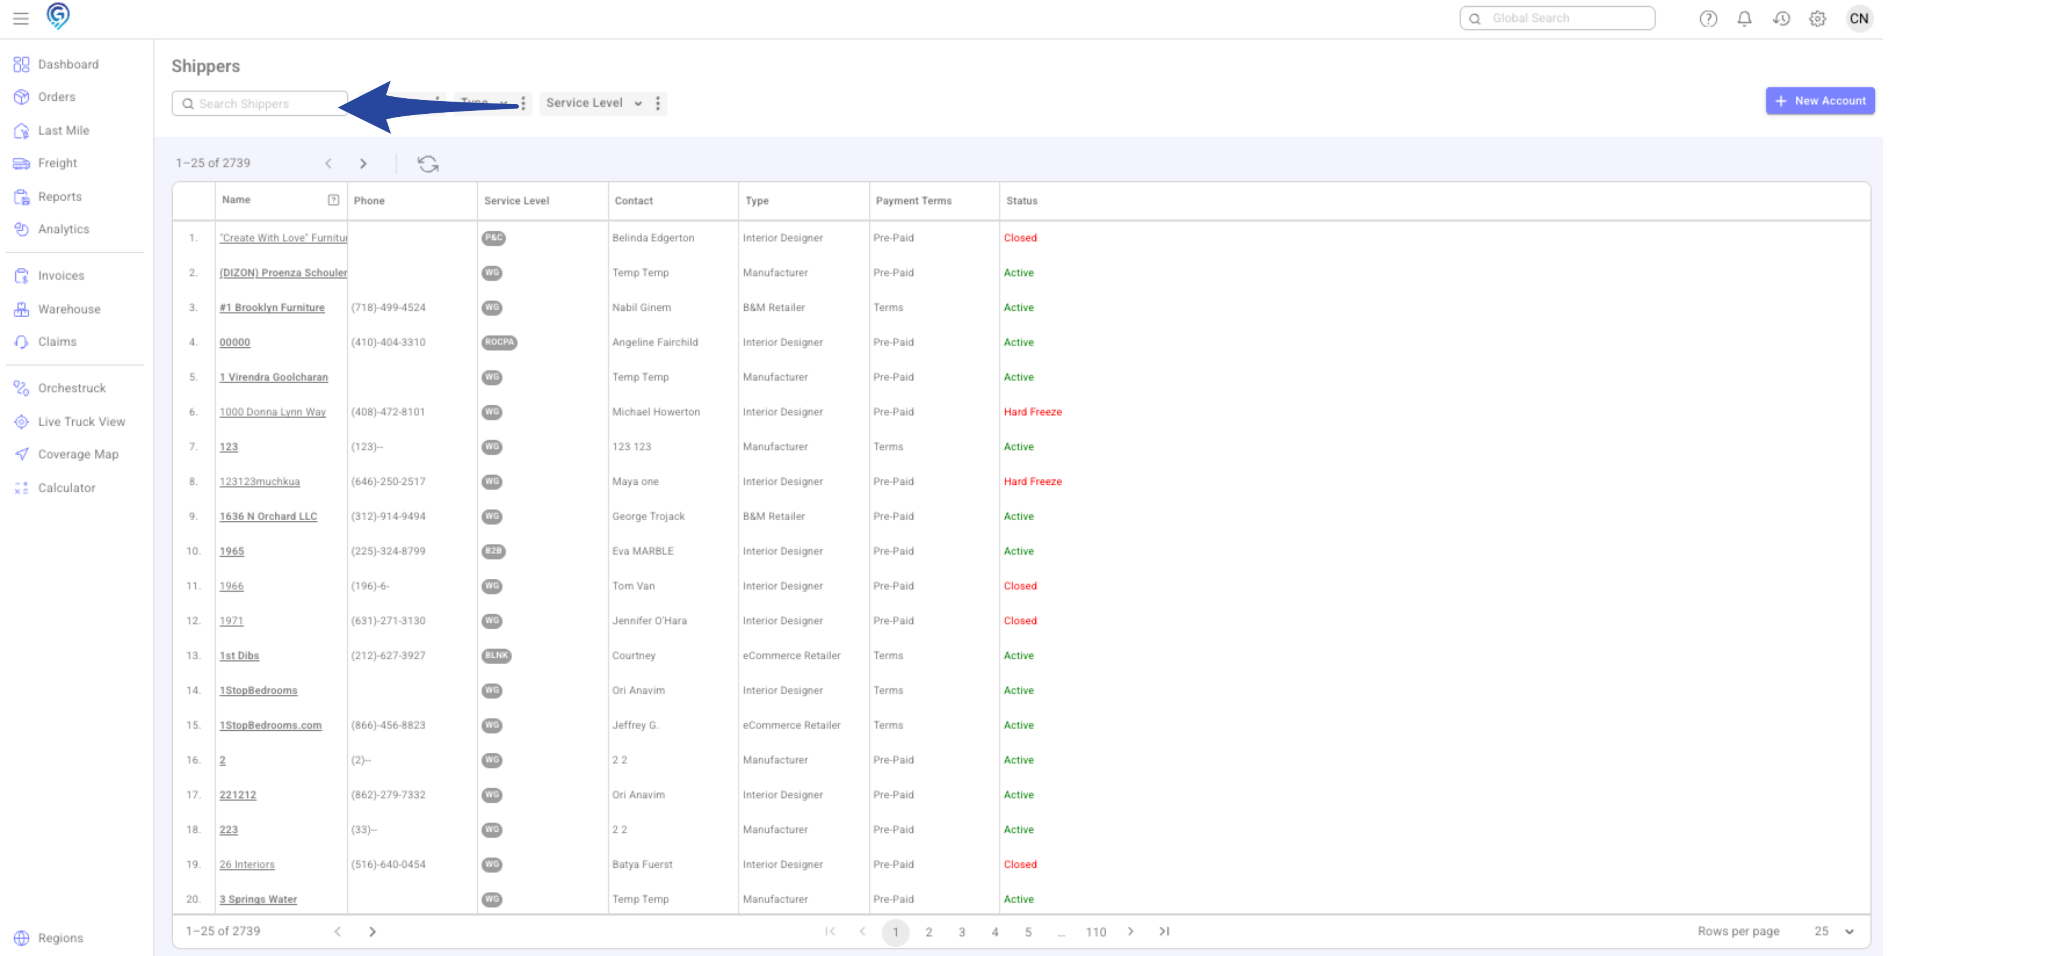Open the Warehouse section
The width and height of the screenshot is (2048, 956).
point(69,308)
